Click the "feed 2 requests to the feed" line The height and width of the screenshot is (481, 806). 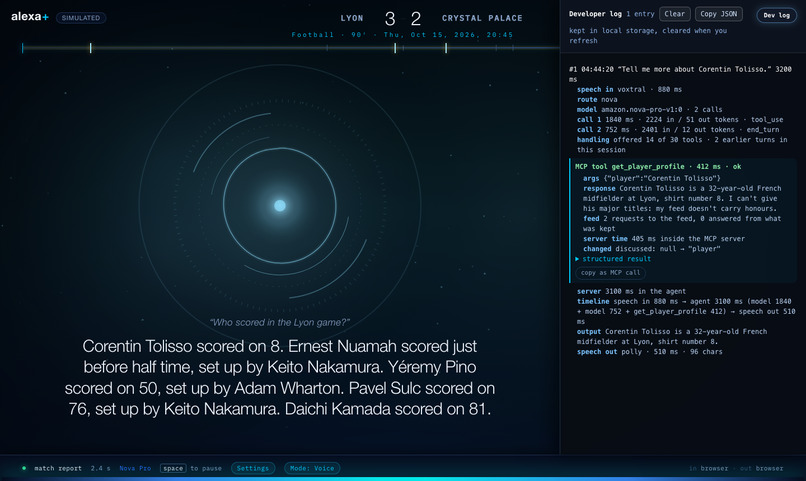[x=682, y=224]
